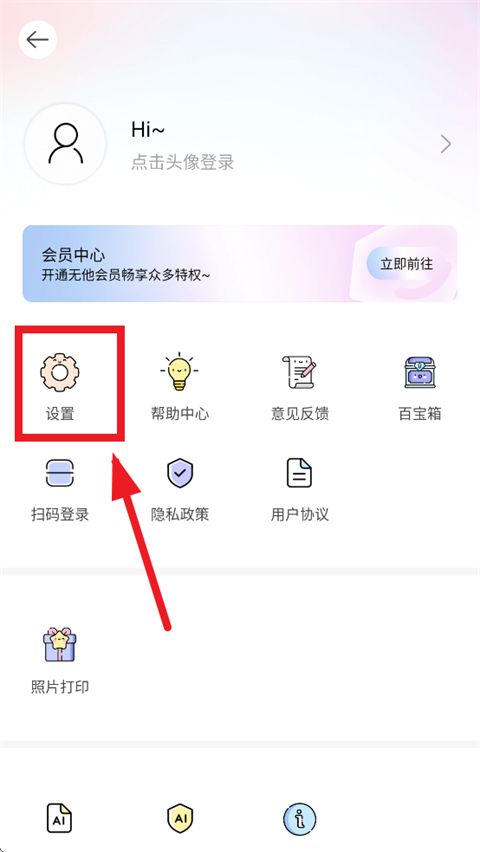
Task: Go back with the arrow button
Action: pos(38,39)
